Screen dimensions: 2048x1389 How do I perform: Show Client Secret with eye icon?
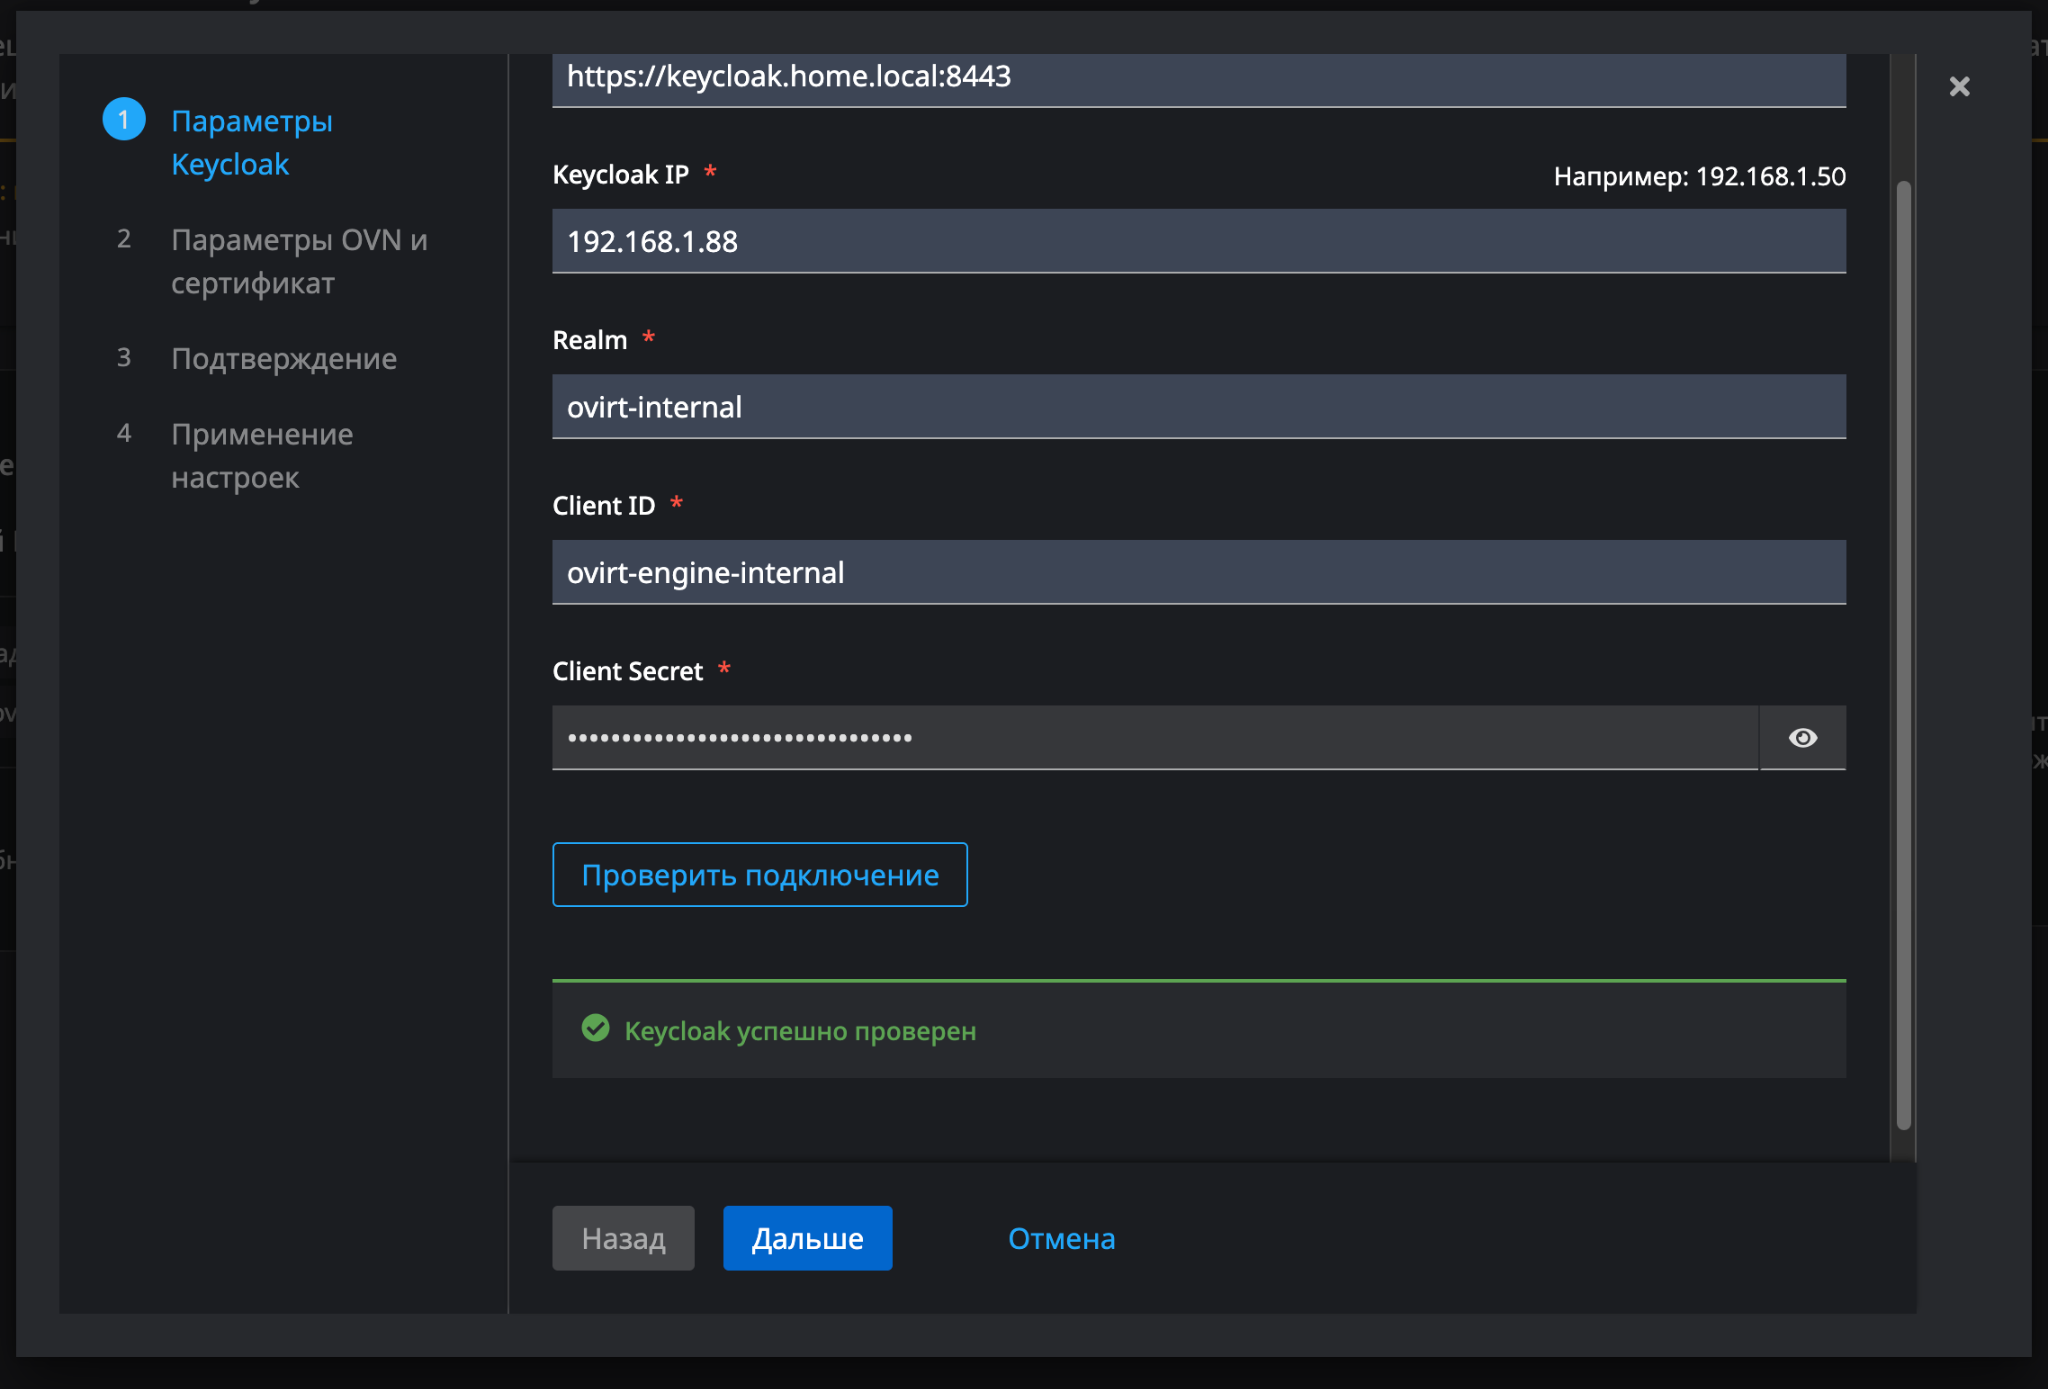click(x=1802, y=738)
